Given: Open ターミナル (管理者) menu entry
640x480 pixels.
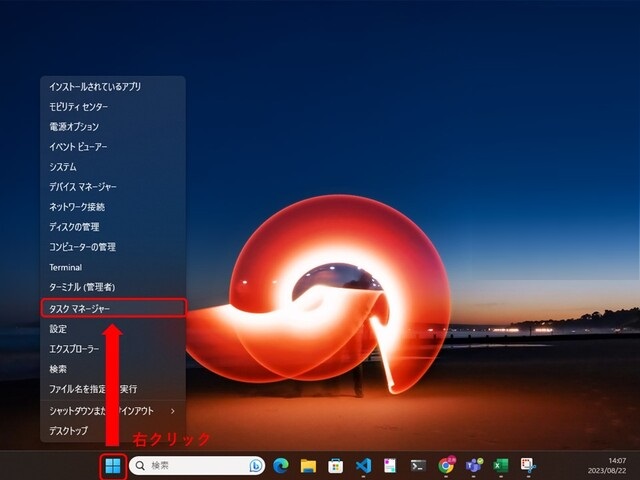Looking at the screenshot, I should (x=113, y=287).
